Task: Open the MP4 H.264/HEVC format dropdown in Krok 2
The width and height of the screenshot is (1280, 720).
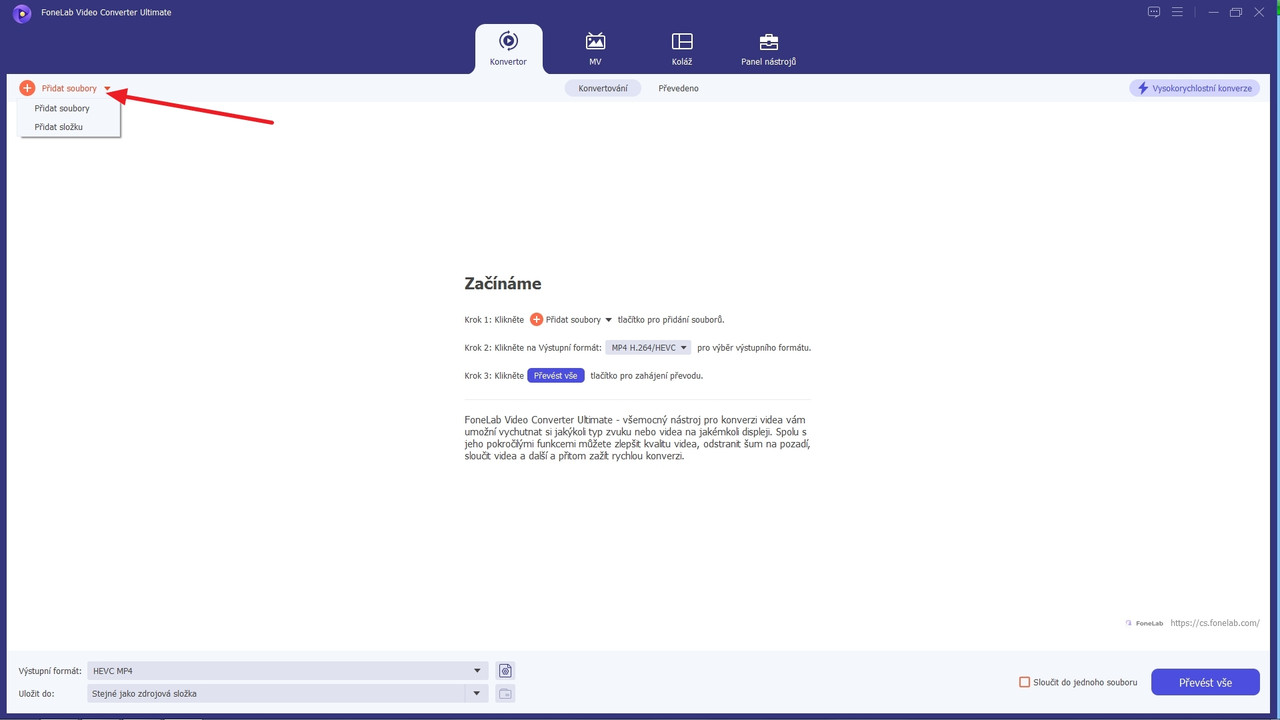Action: click(648, 348)
